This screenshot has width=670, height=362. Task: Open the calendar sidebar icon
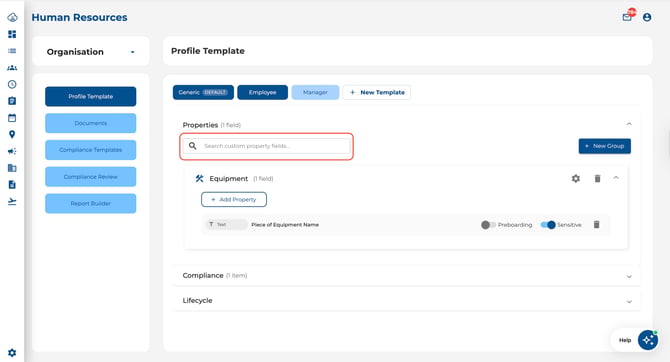point(12,118)
